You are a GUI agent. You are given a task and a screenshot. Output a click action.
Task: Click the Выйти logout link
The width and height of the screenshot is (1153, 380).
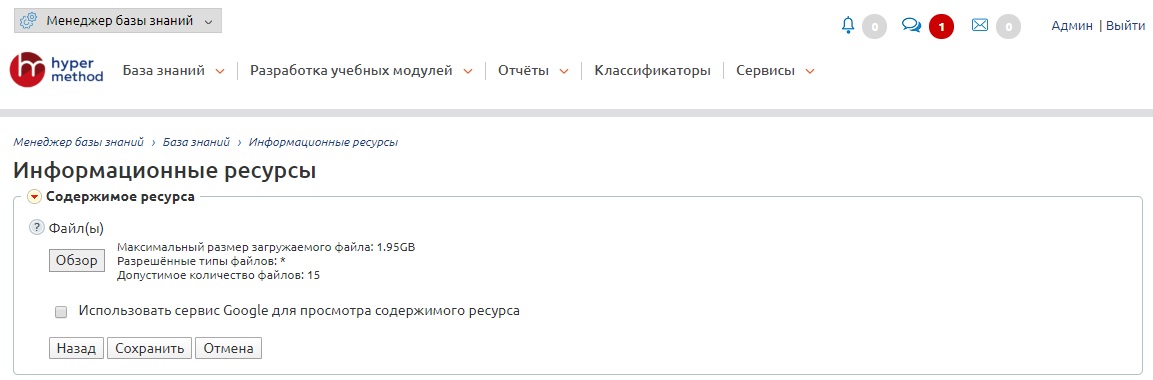1126,26
